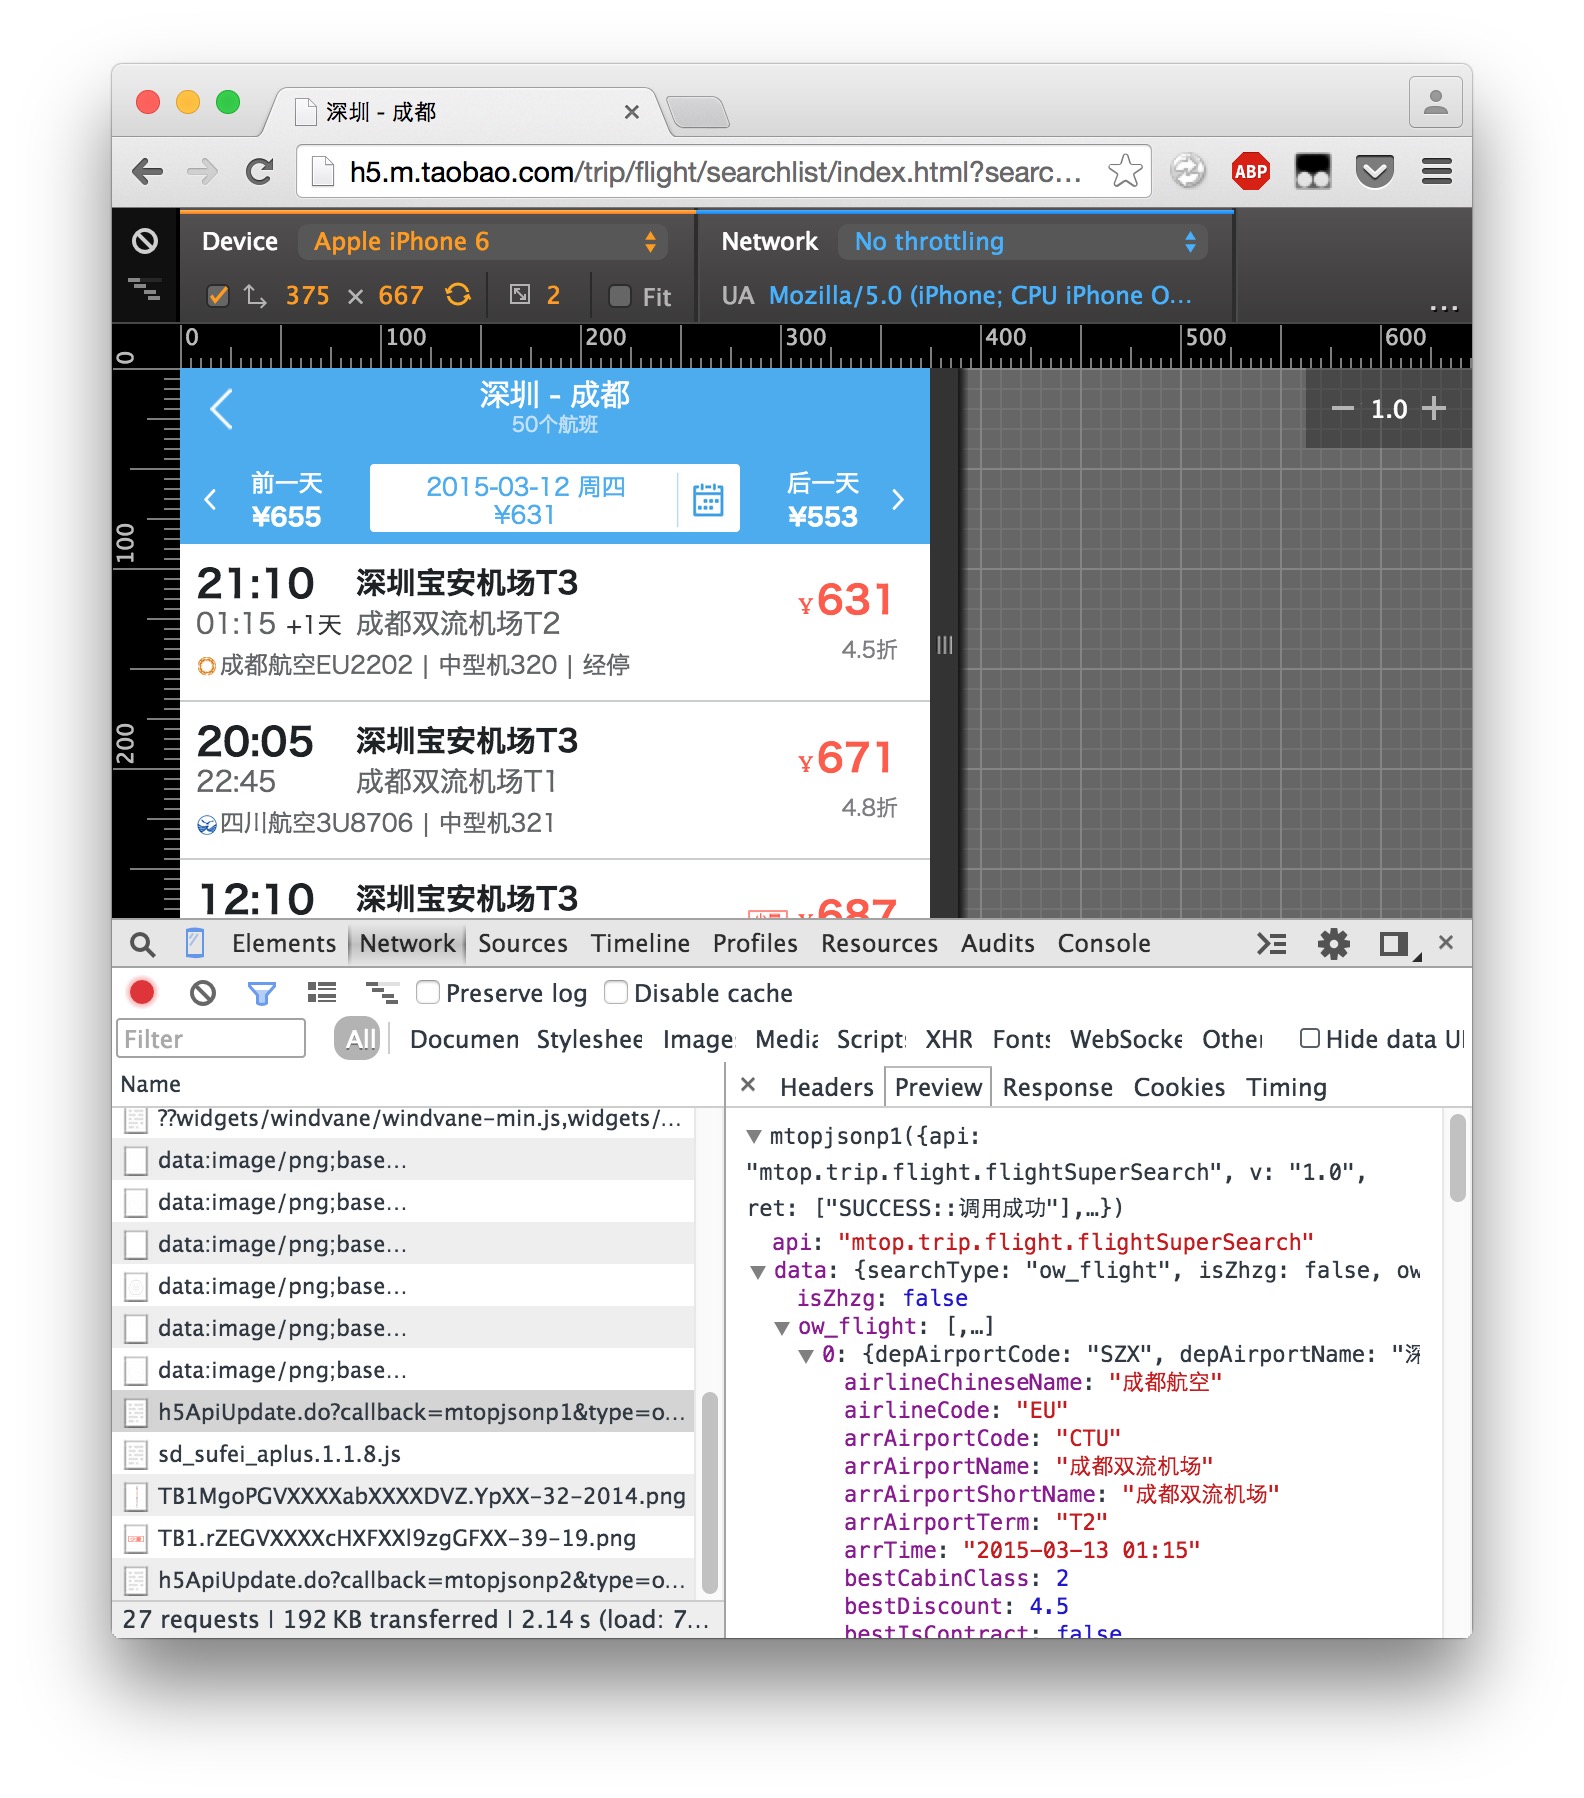Clear the network log with circle-slash icon
The image size is (1584, 1798).
[203, 992]
